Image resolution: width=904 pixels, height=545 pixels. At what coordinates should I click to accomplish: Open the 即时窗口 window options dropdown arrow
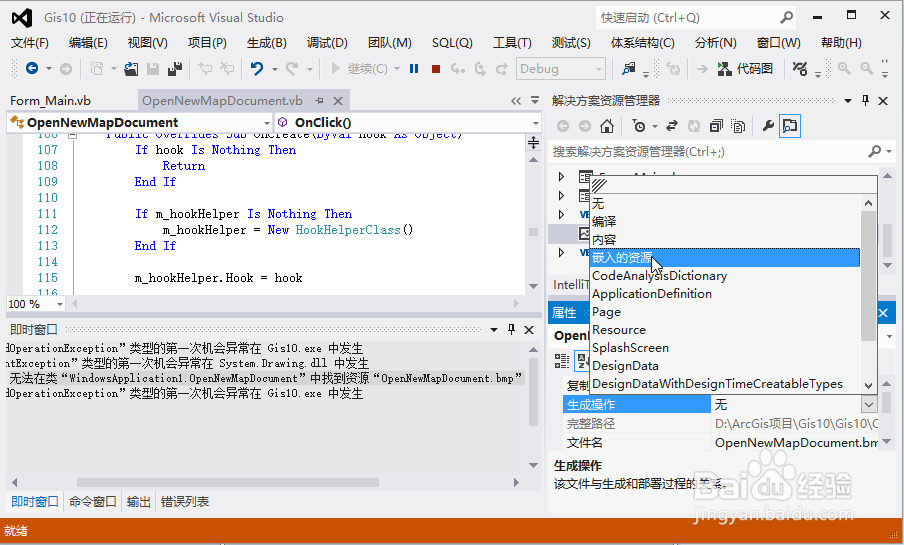(494, 330)
